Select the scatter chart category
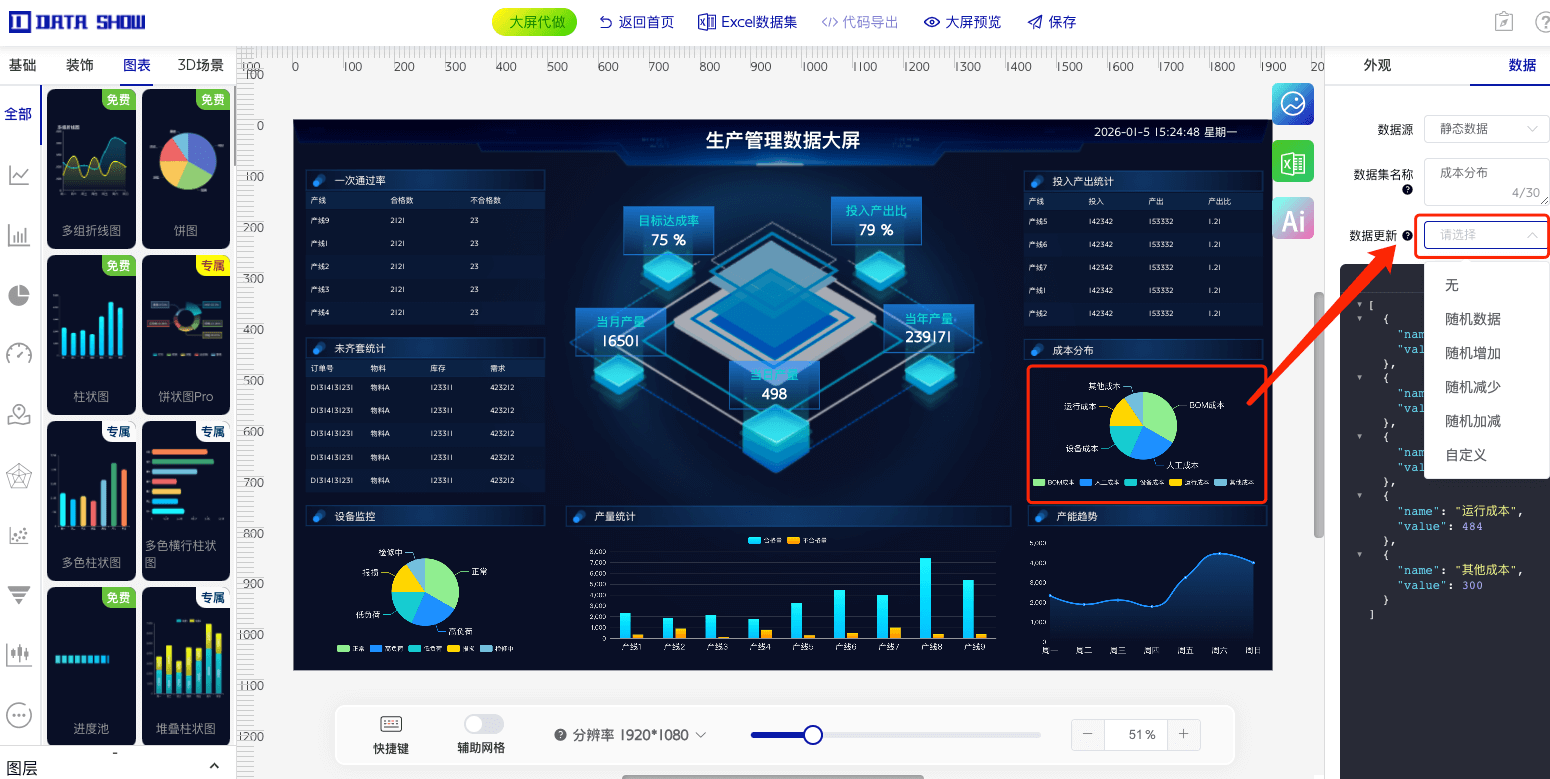Screen dimensions: 1550x779 tap(19, 535)
